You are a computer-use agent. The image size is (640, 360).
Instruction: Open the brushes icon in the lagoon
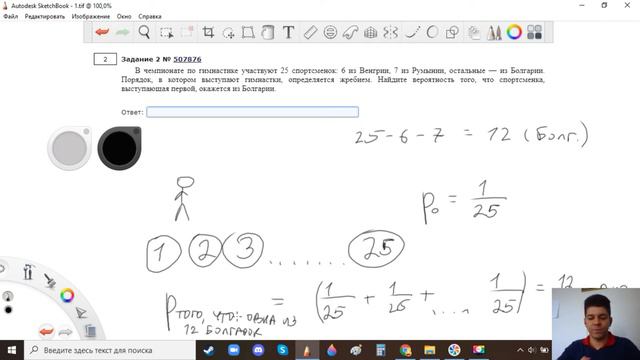click(28, 272)
